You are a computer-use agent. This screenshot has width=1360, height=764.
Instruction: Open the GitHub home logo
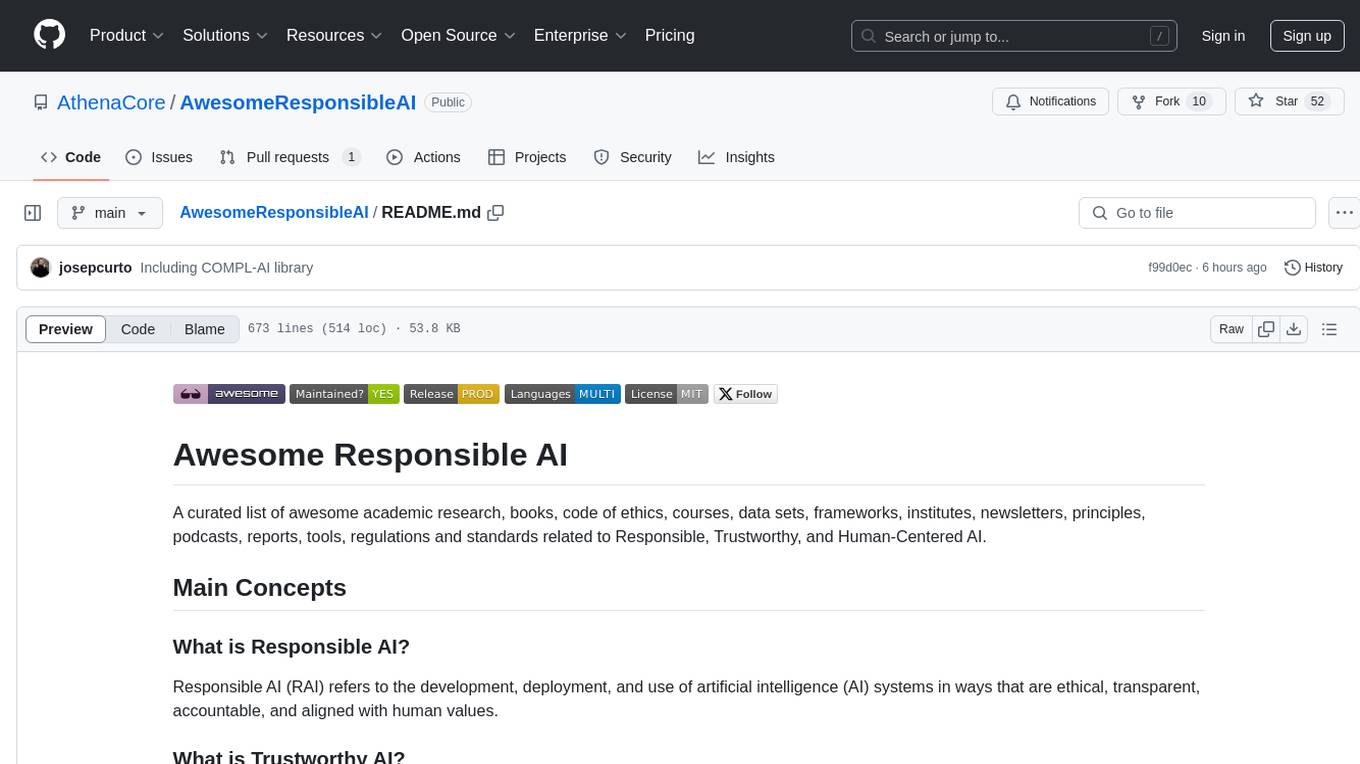pyautogui.click(x=49, y=35)
